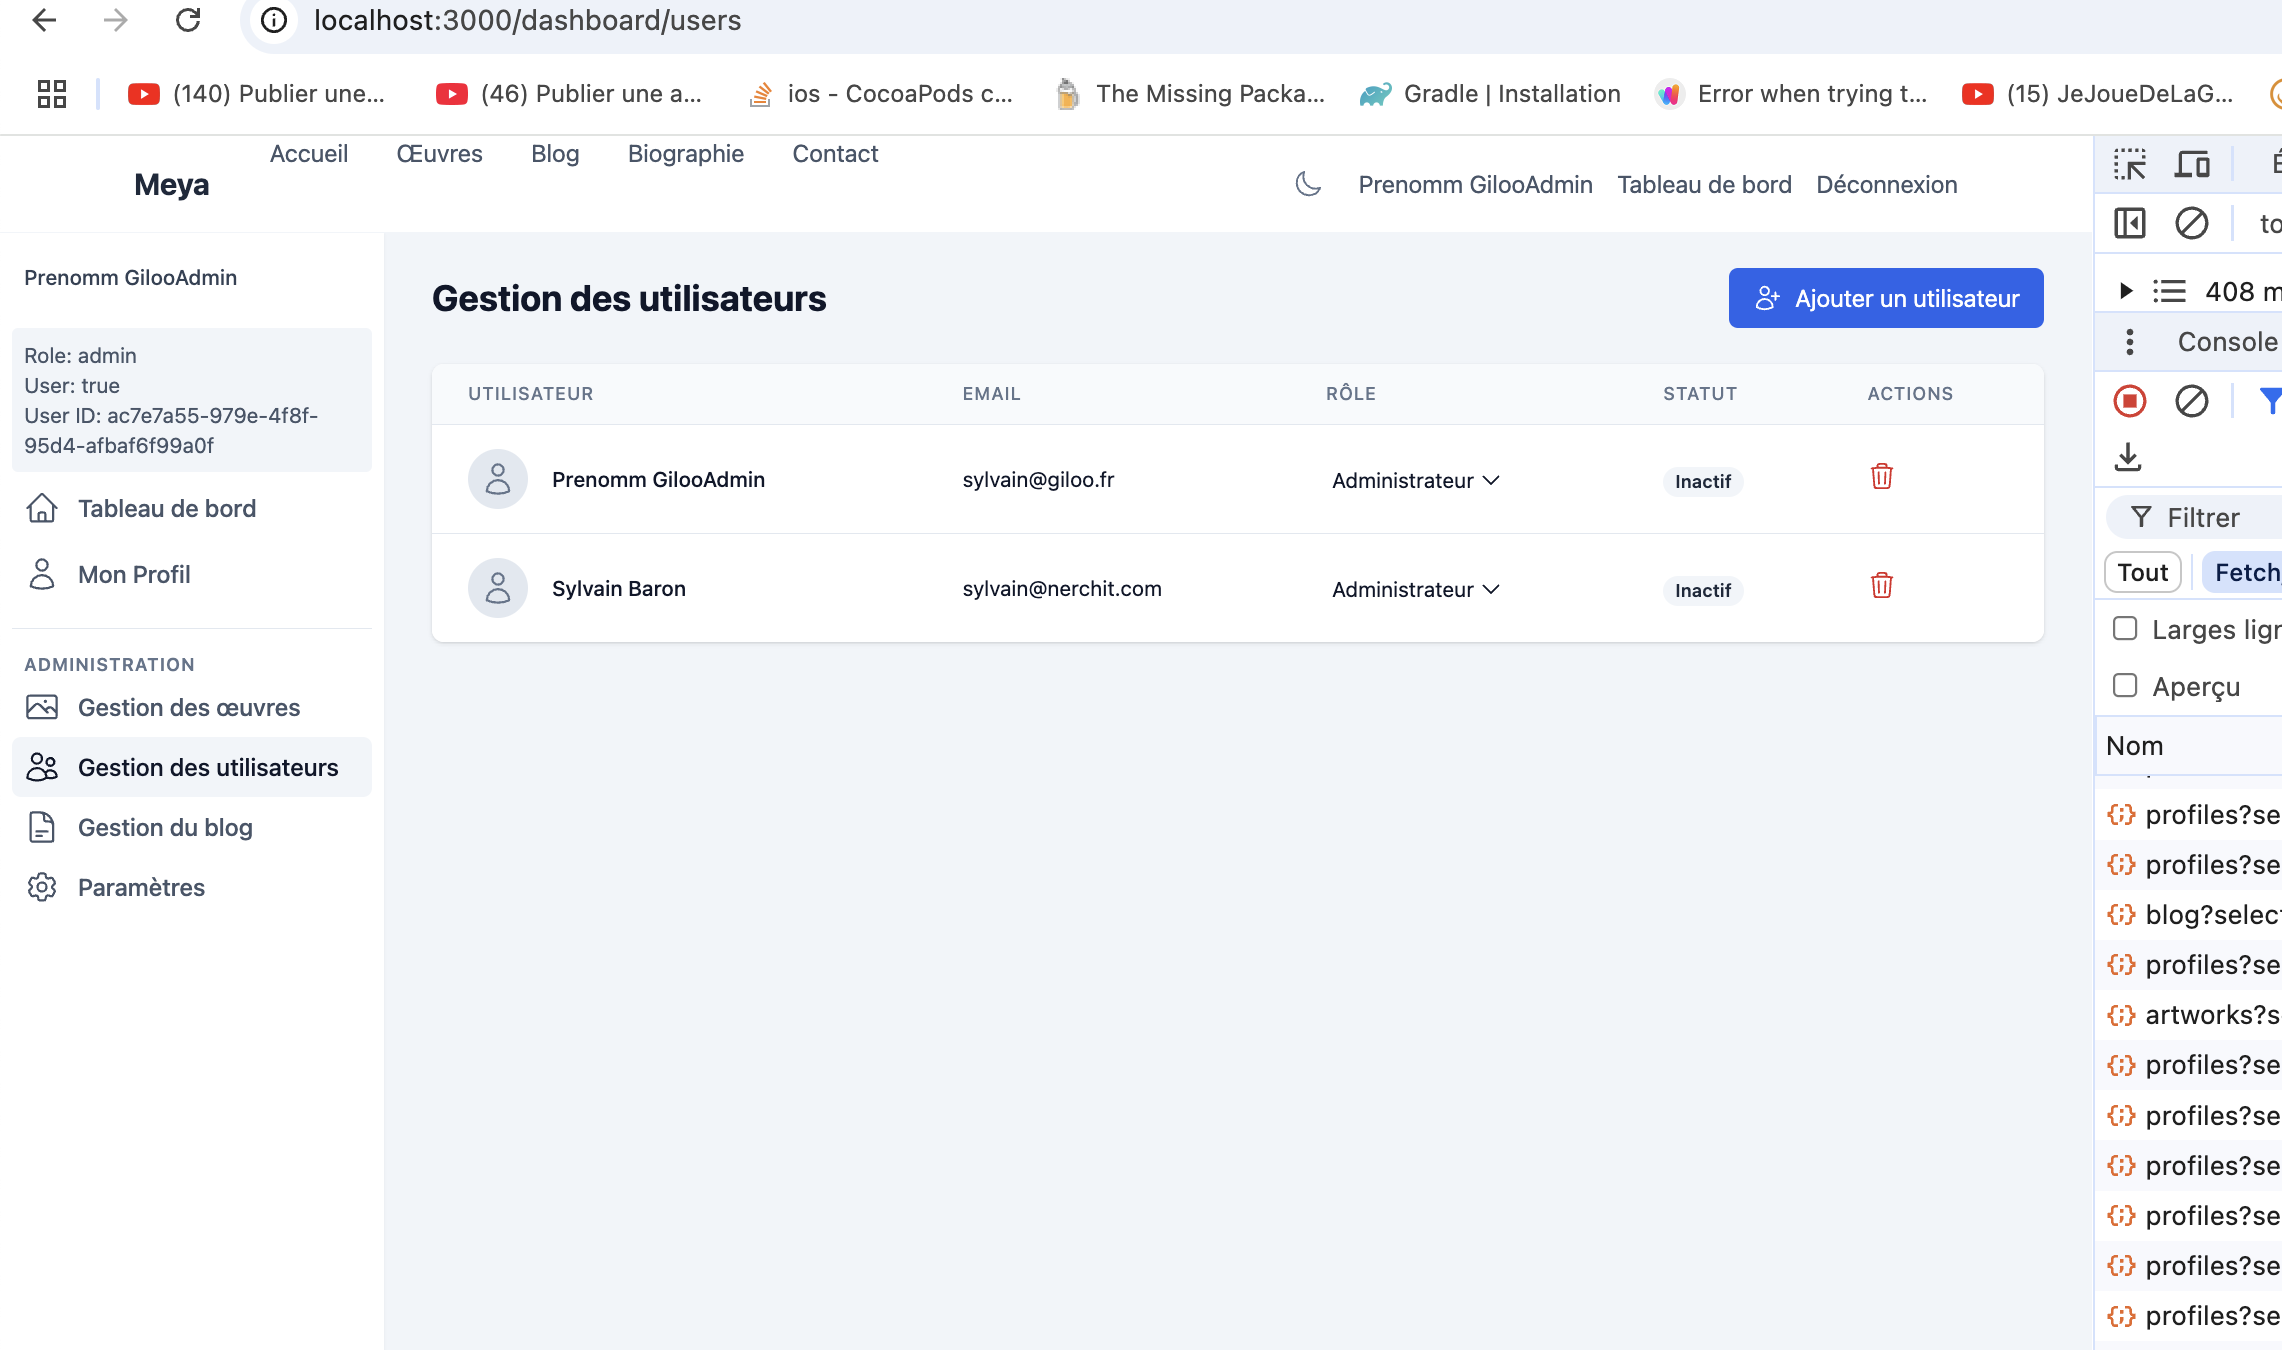Screen dimensions: 2282x1350
Task: Click the Nom column header
Action: click(x=2190, y=746)
